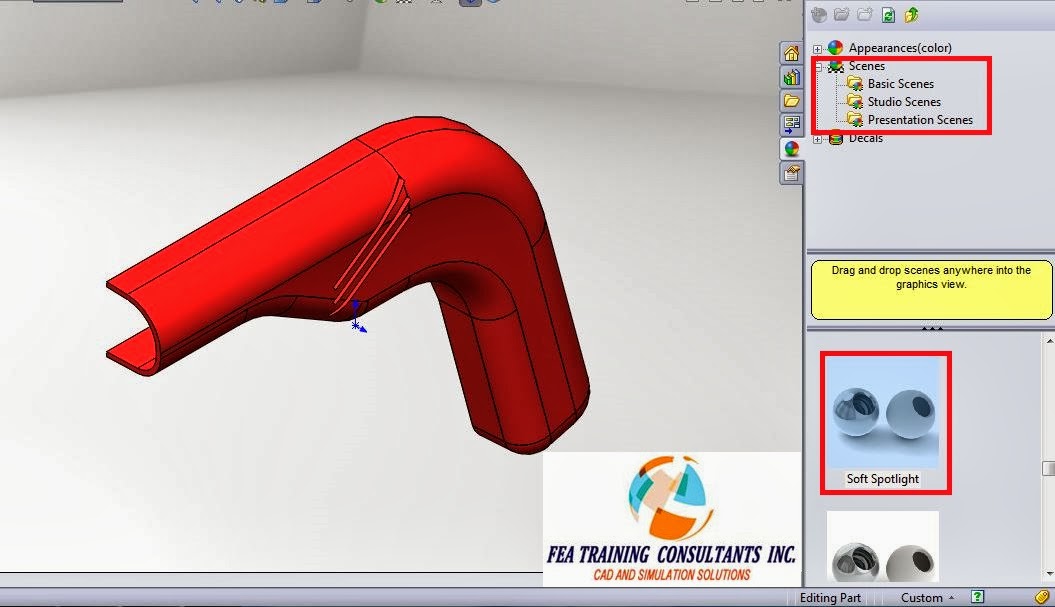
Task: Select Basic Scenes in the tree
Action: click(x=899, y=83)
